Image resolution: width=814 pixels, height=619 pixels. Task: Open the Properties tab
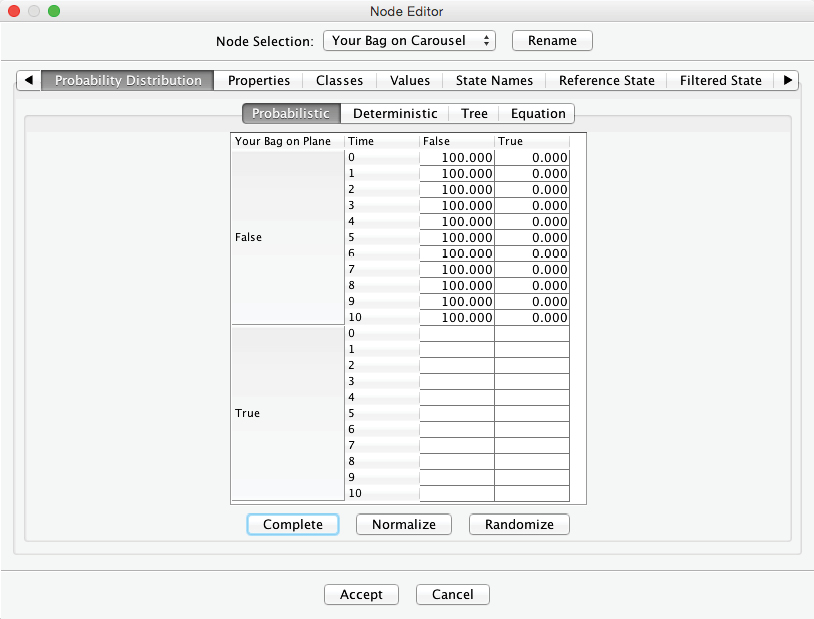[x=259, y=80]
